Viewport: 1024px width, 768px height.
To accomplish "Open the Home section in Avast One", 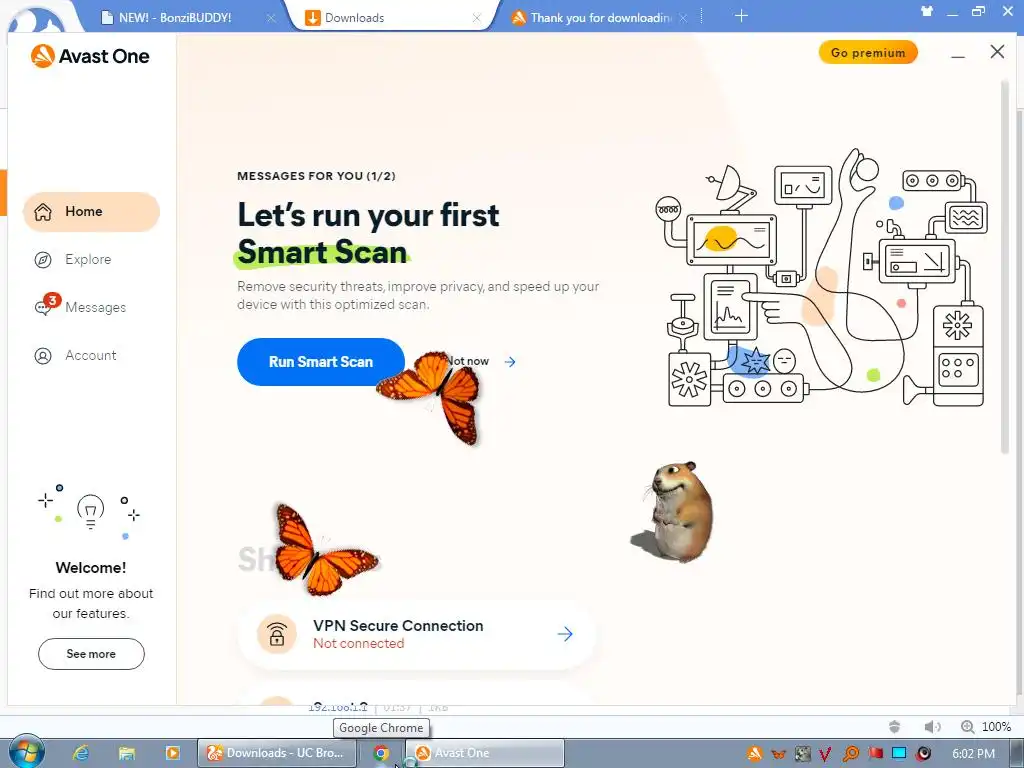I will [91, 212].
